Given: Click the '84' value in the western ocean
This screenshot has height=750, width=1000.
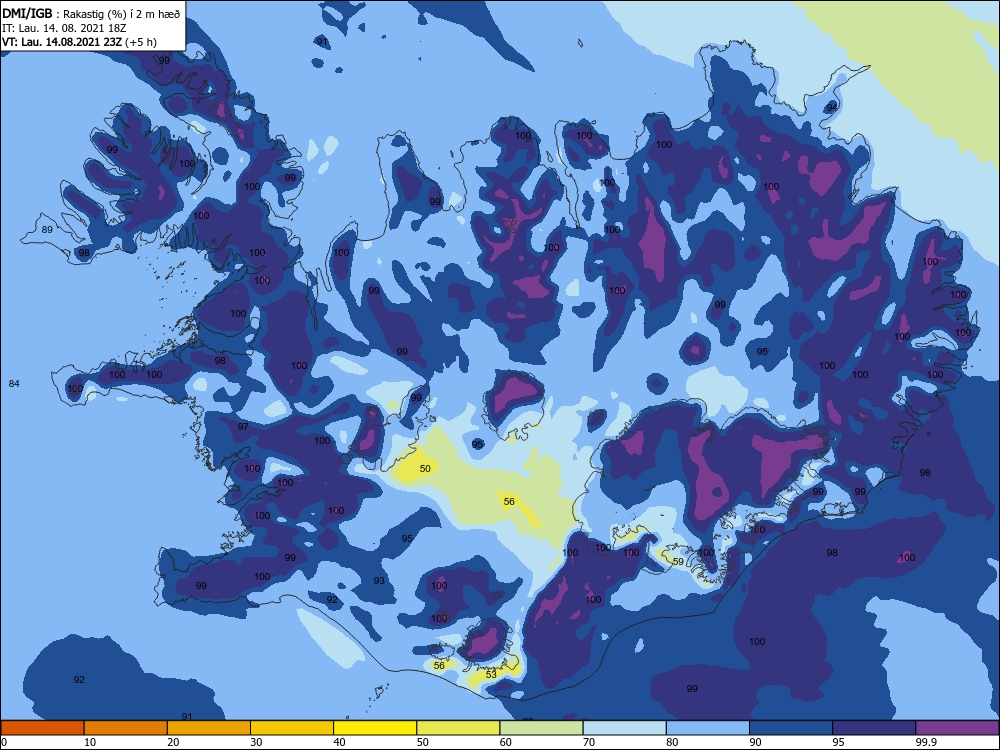Looking at the screenshot, I should (14, 383).
